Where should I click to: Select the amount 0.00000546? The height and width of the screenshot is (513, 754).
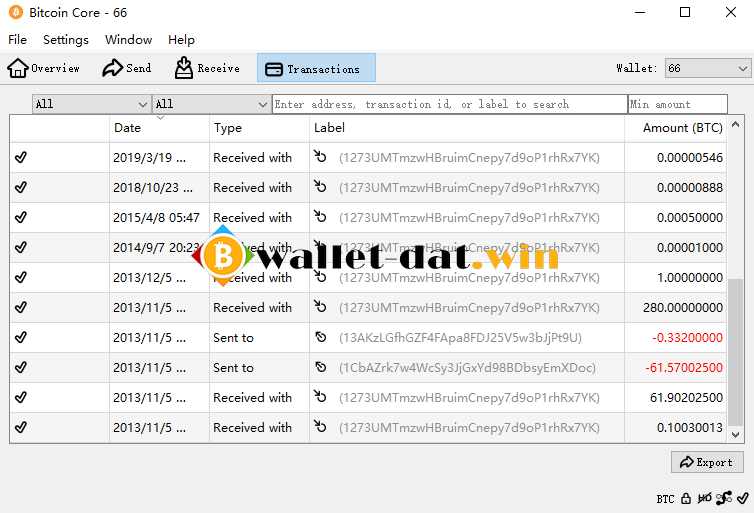tap(690, 158)
